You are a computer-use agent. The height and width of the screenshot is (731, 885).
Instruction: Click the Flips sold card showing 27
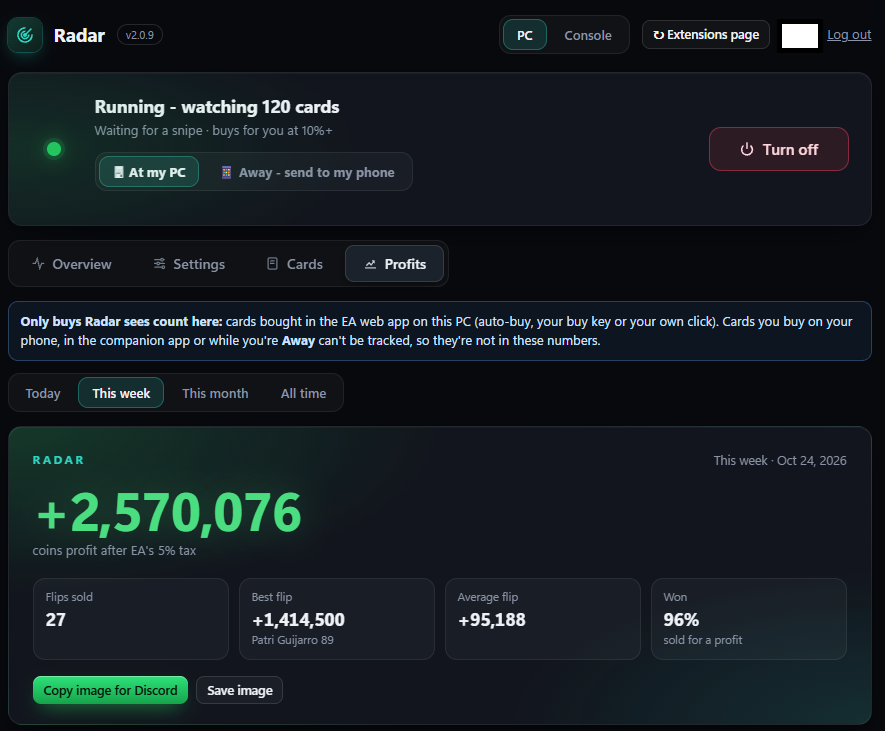[x=131, y=619]
